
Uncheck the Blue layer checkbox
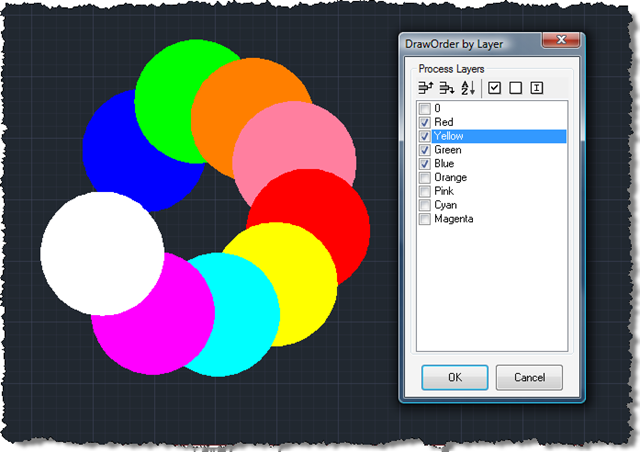(x=425, y=163)
